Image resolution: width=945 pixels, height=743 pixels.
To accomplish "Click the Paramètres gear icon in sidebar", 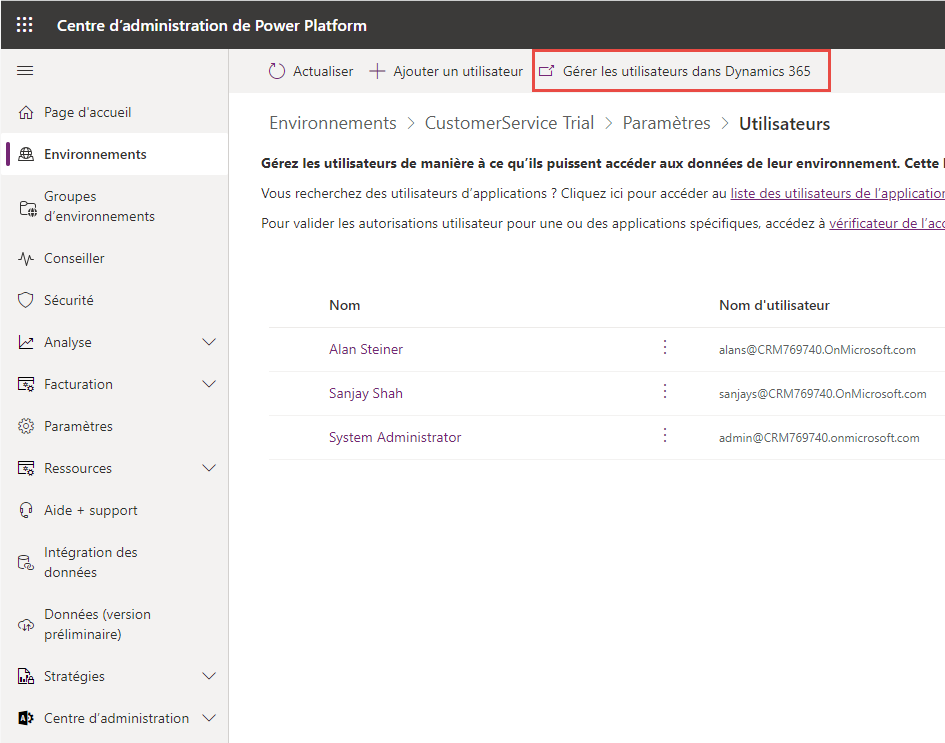I will click(x=26, y=426).
